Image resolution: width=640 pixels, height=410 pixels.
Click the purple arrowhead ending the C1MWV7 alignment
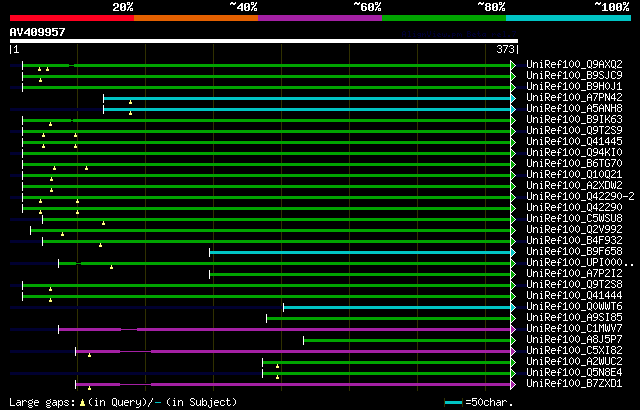tap(513, 330)
